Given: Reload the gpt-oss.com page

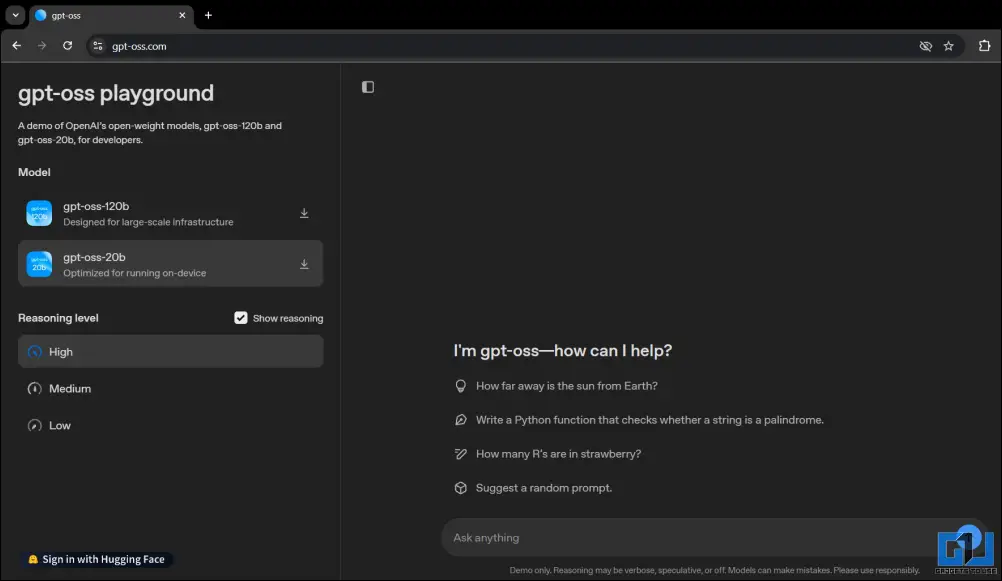Looking at the screenshot, I should pyautogui.click(x=67, y=46).
